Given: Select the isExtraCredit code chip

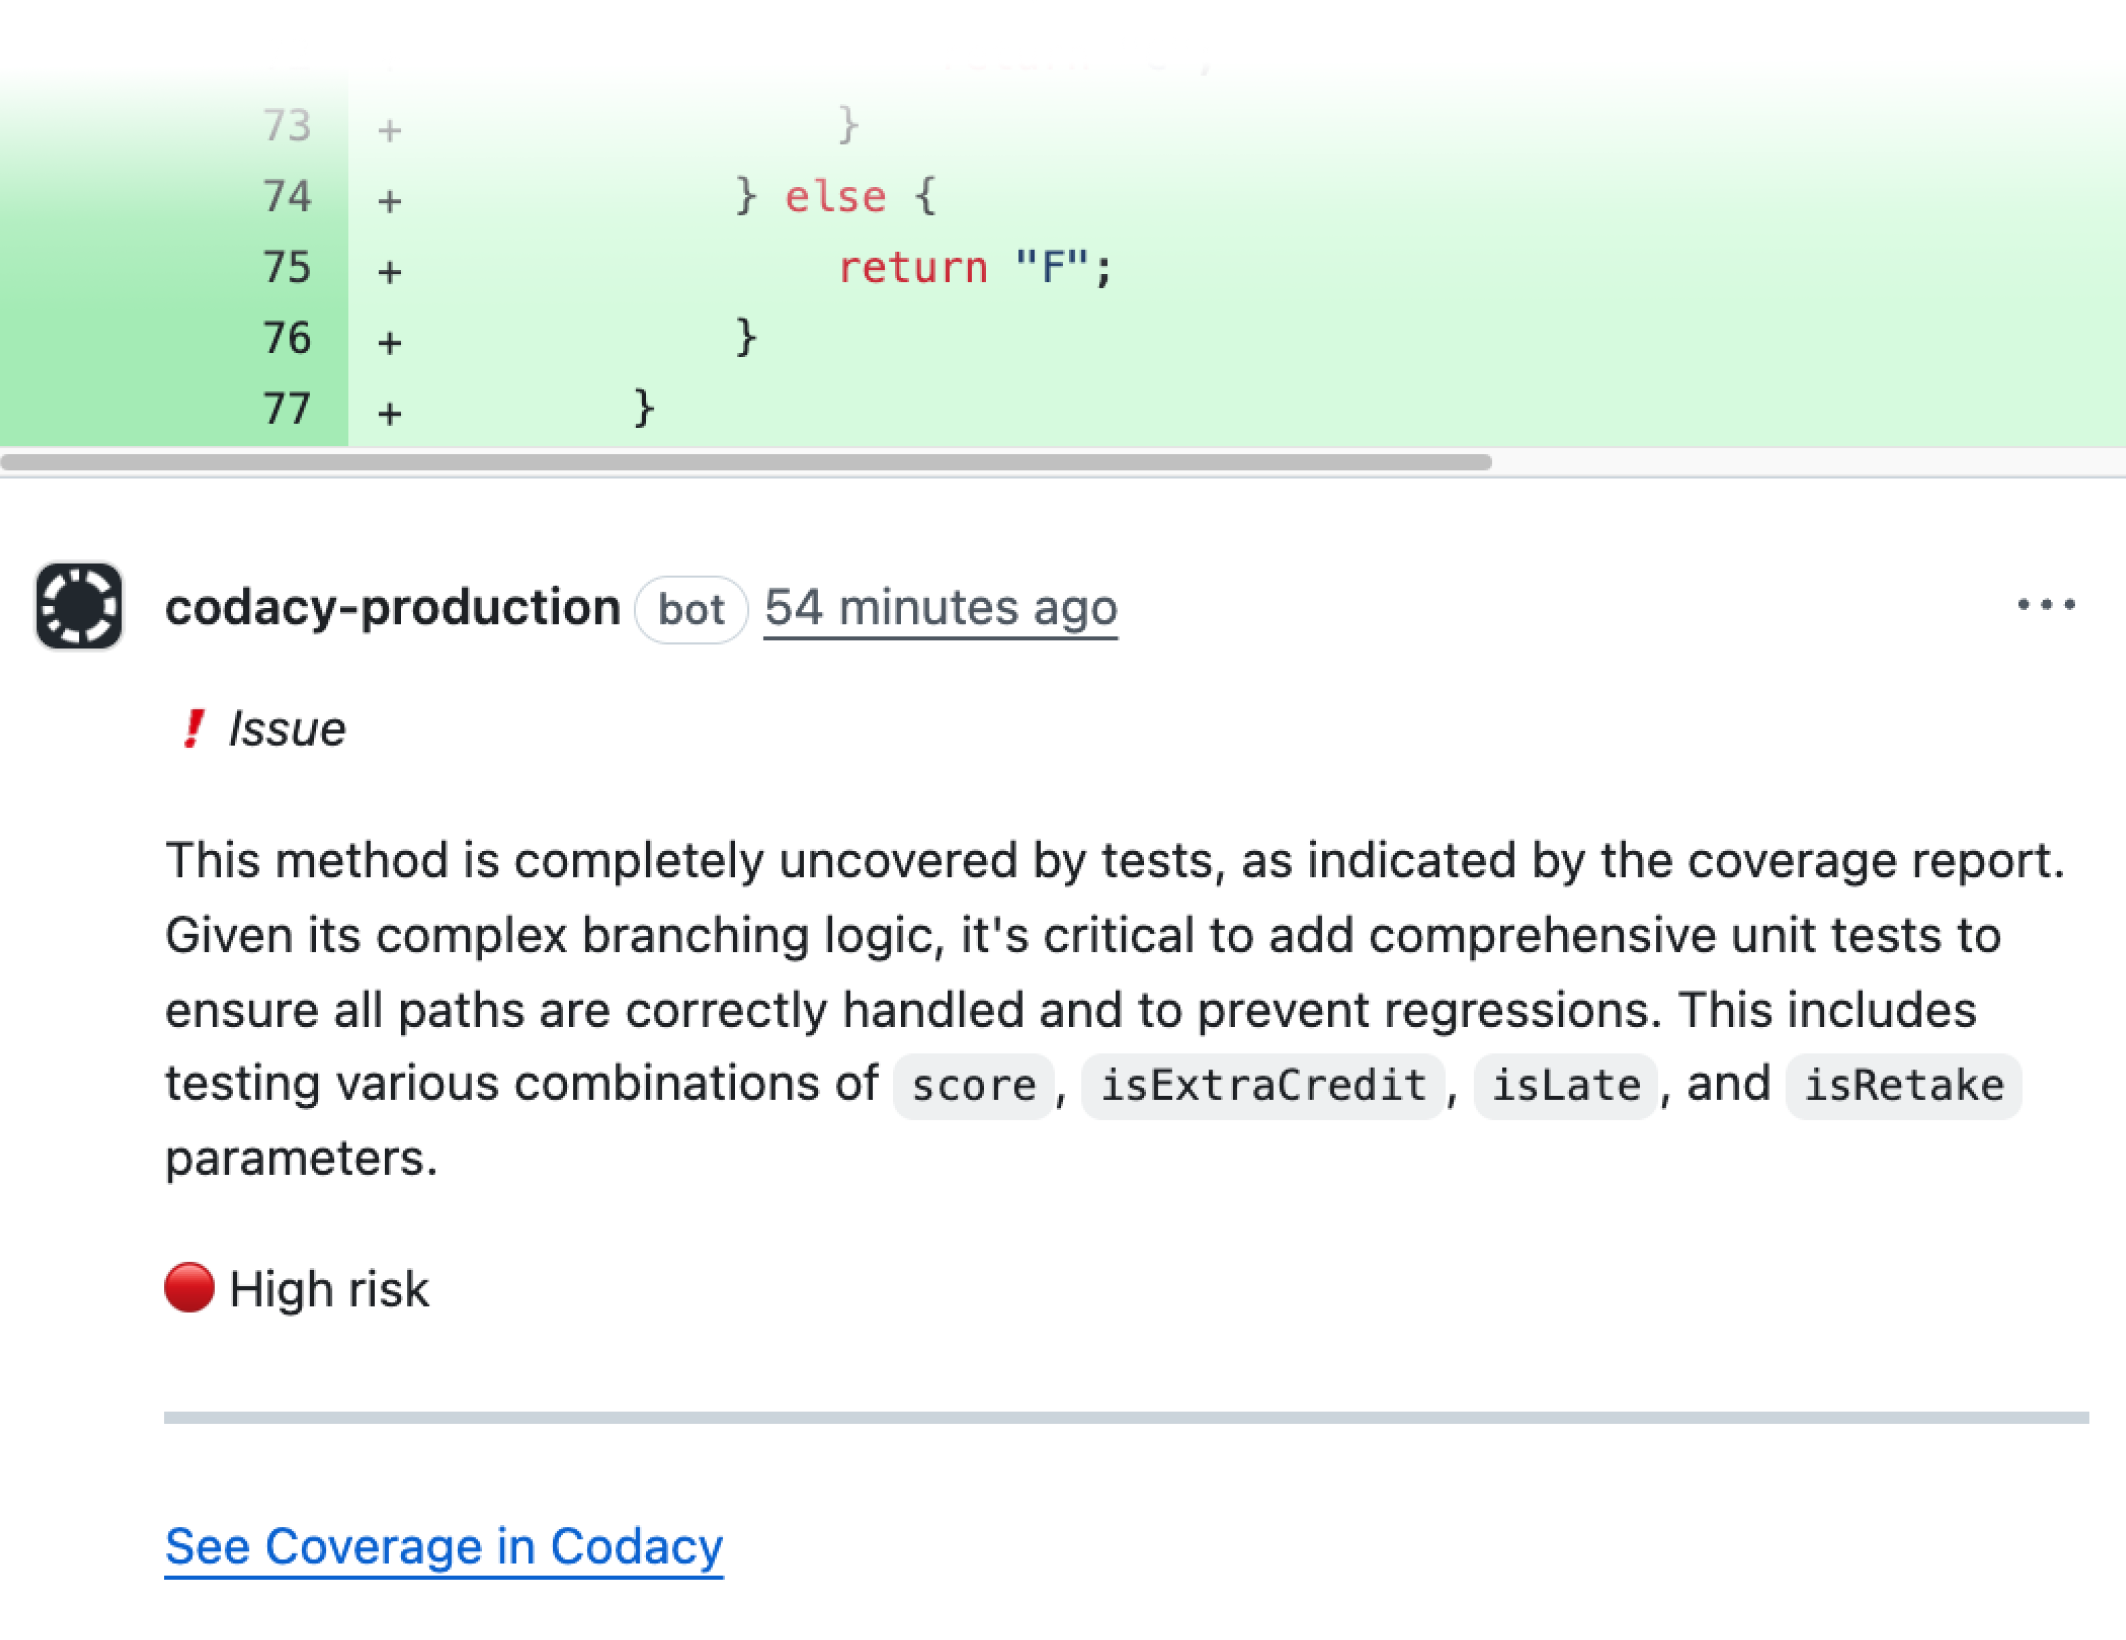Looking at the screenshot, I should click(1262, 1085).
